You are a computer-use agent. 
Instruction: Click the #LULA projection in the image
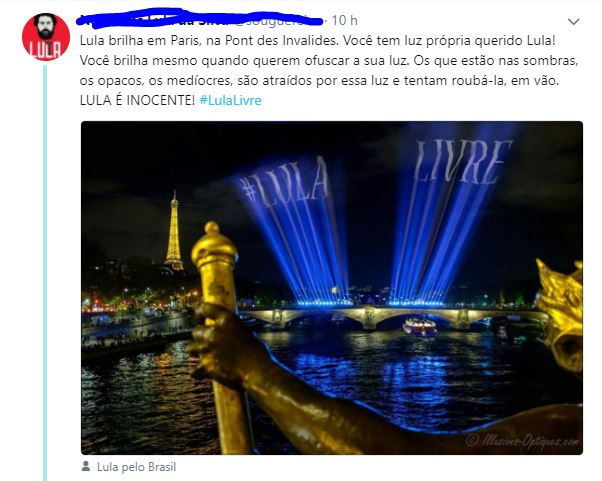pyautogui.click(x=284, y=182)
